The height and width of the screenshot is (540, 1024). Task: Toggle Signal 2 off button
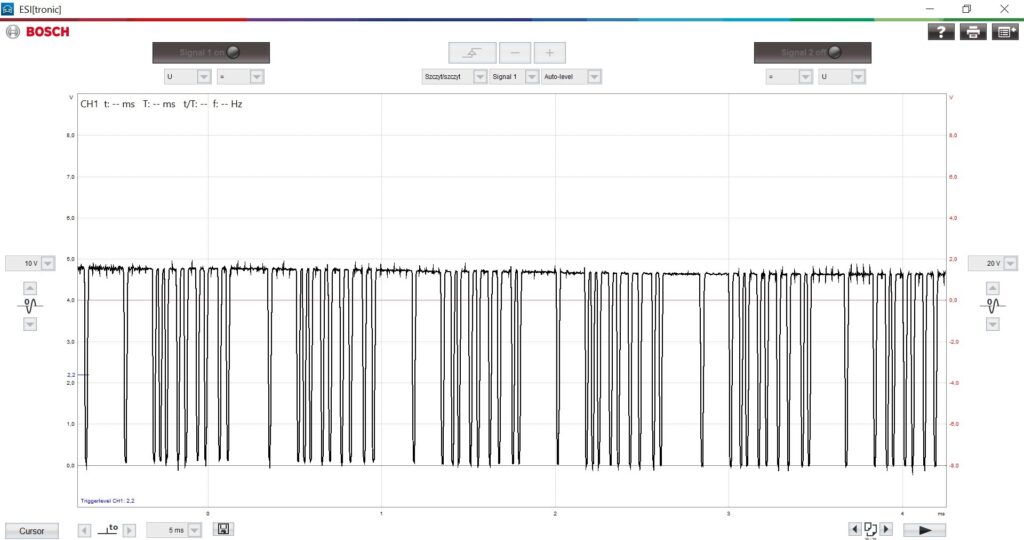click(x=812, y=53)
